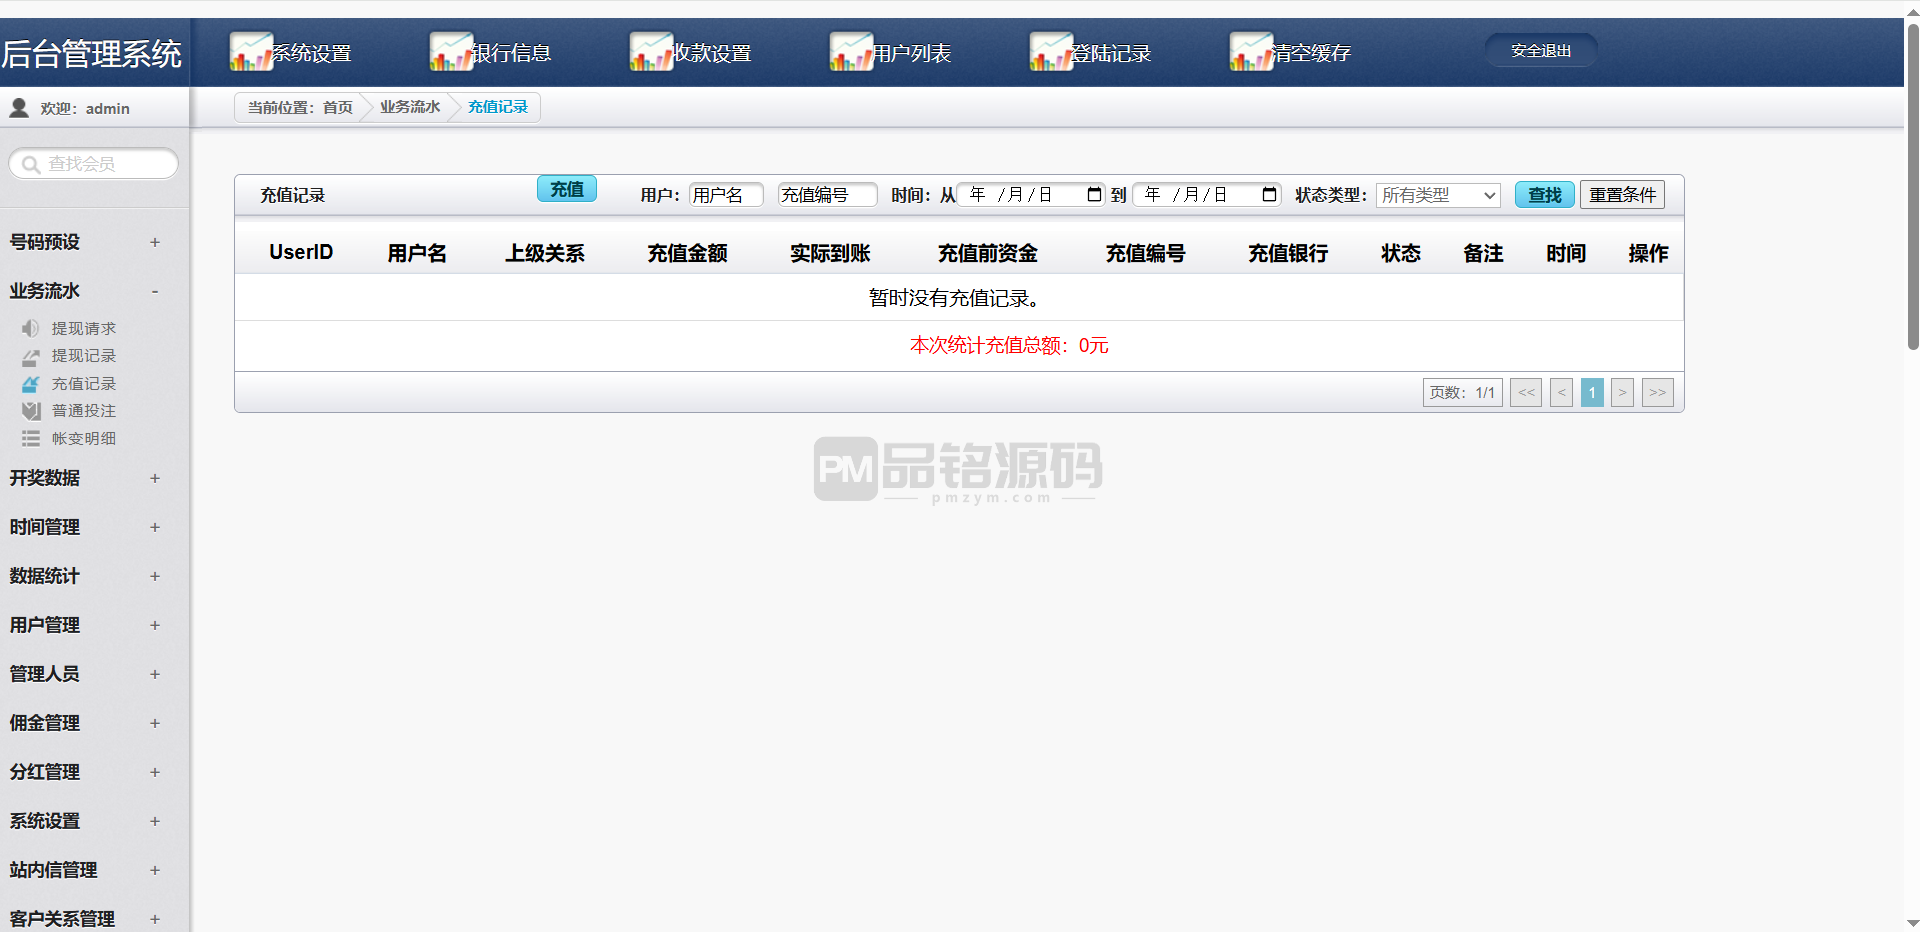1920x932 pixels.
Task: Expand the 分红管理 sidebar section
Action: [x=155, y=772]
